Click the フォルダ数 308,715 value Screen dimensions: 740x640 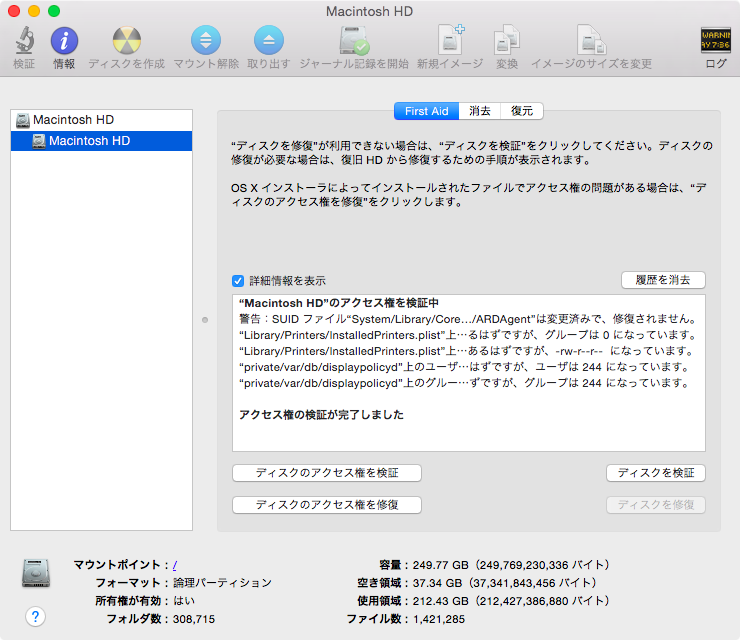[194, 619]
